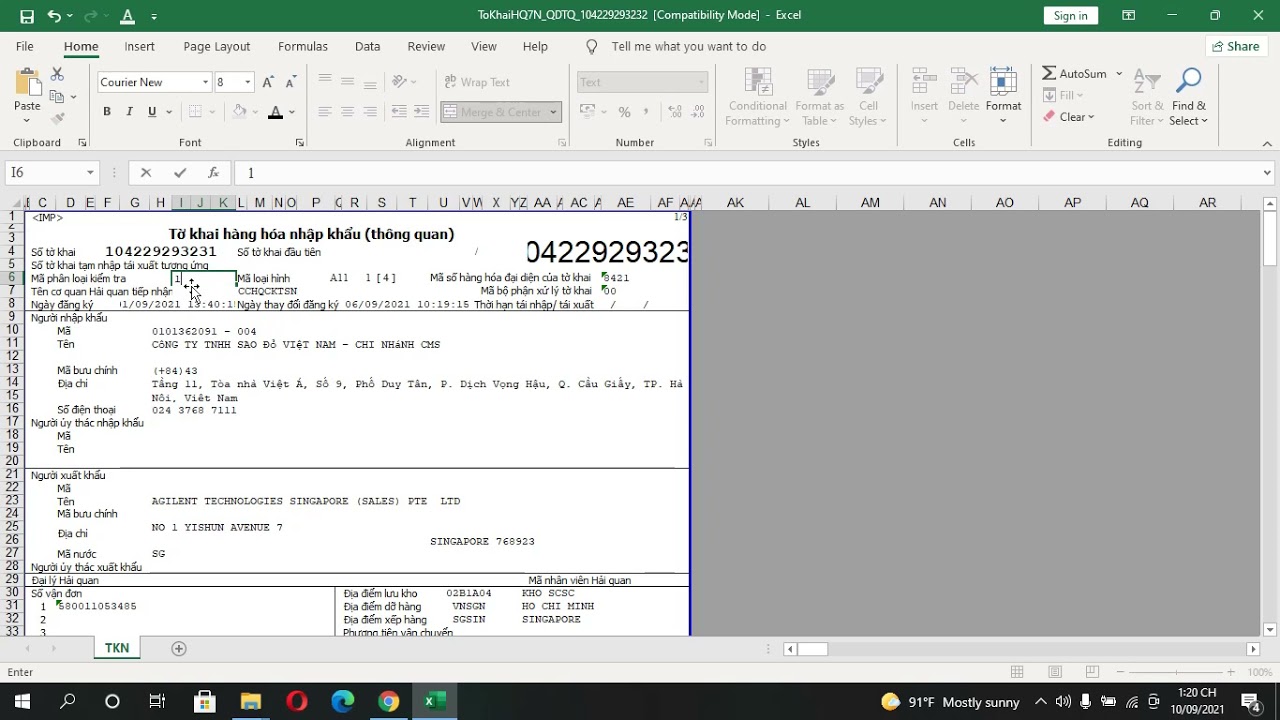Screen dimensions: 1280x720
Task: Expand the Conditional Formatting menu
Action: 757,97
